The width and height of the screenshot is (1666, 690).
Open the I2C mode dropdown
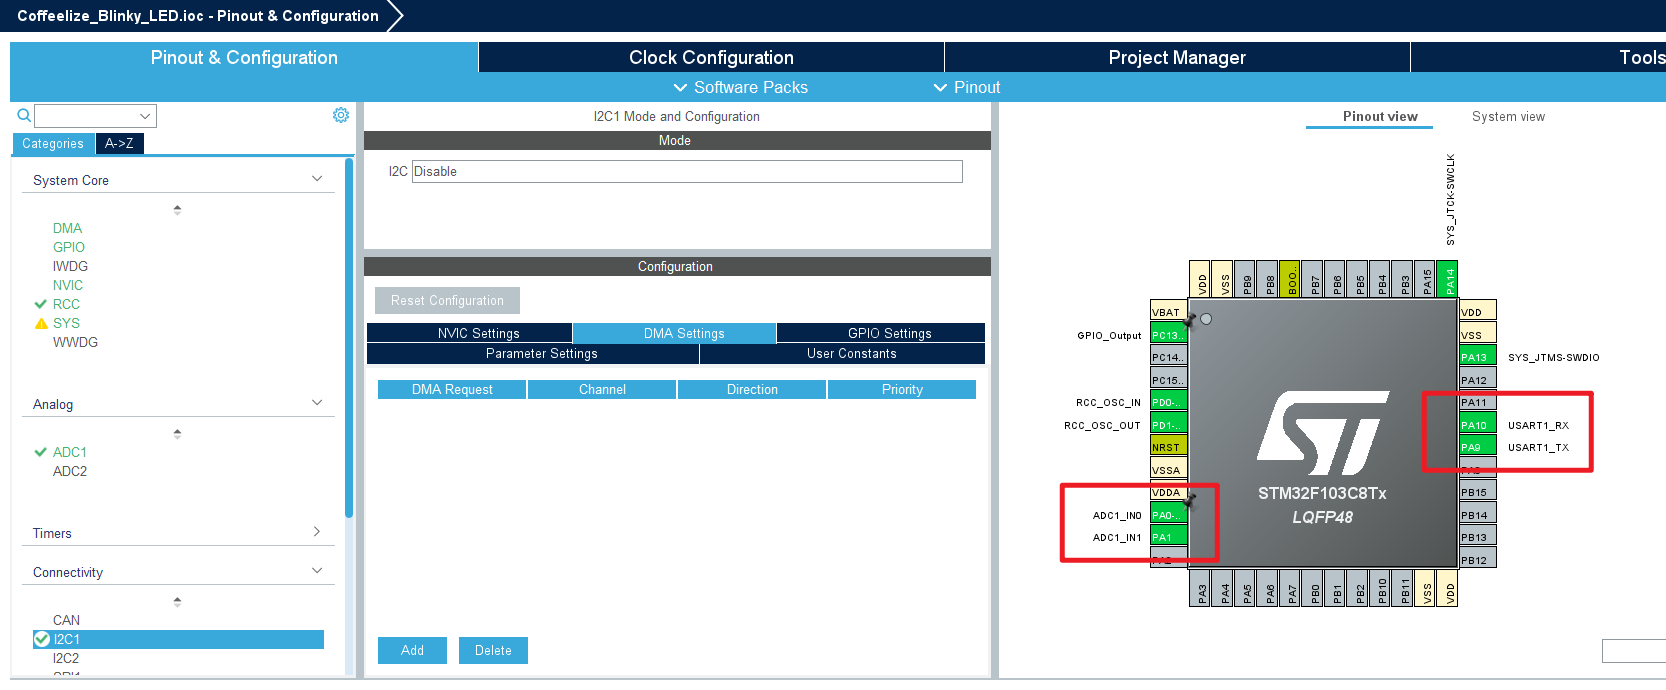click(x=687, y=172)
